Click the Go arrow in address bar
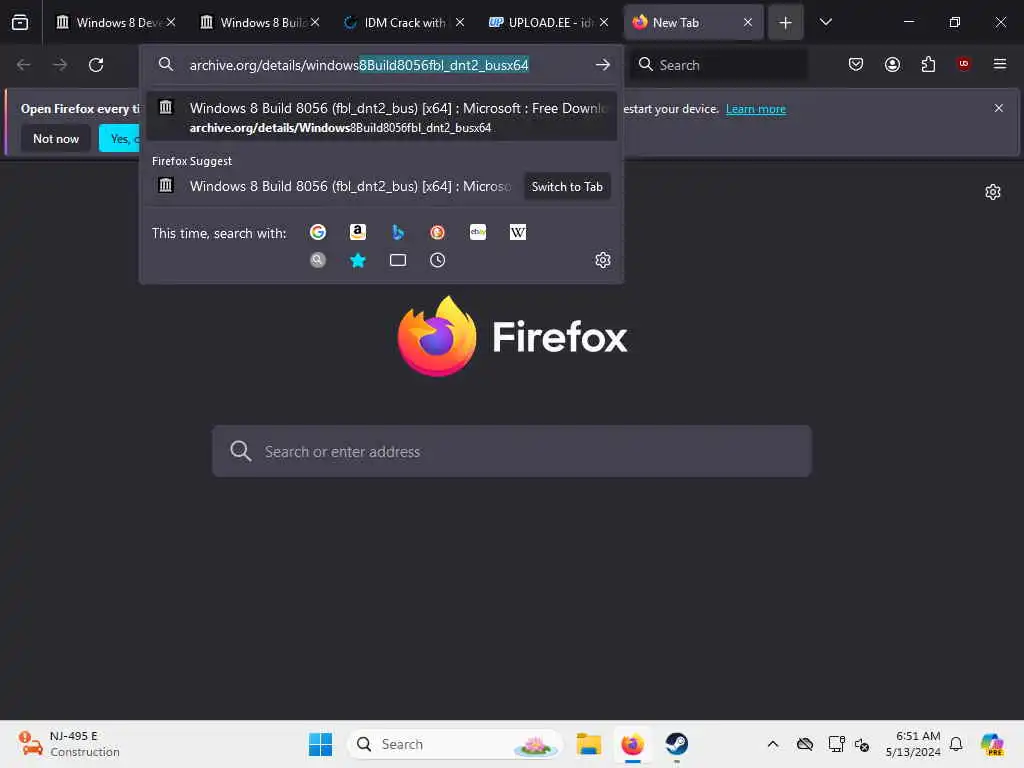Screen dimensions: 1024x768 [603, 65]
